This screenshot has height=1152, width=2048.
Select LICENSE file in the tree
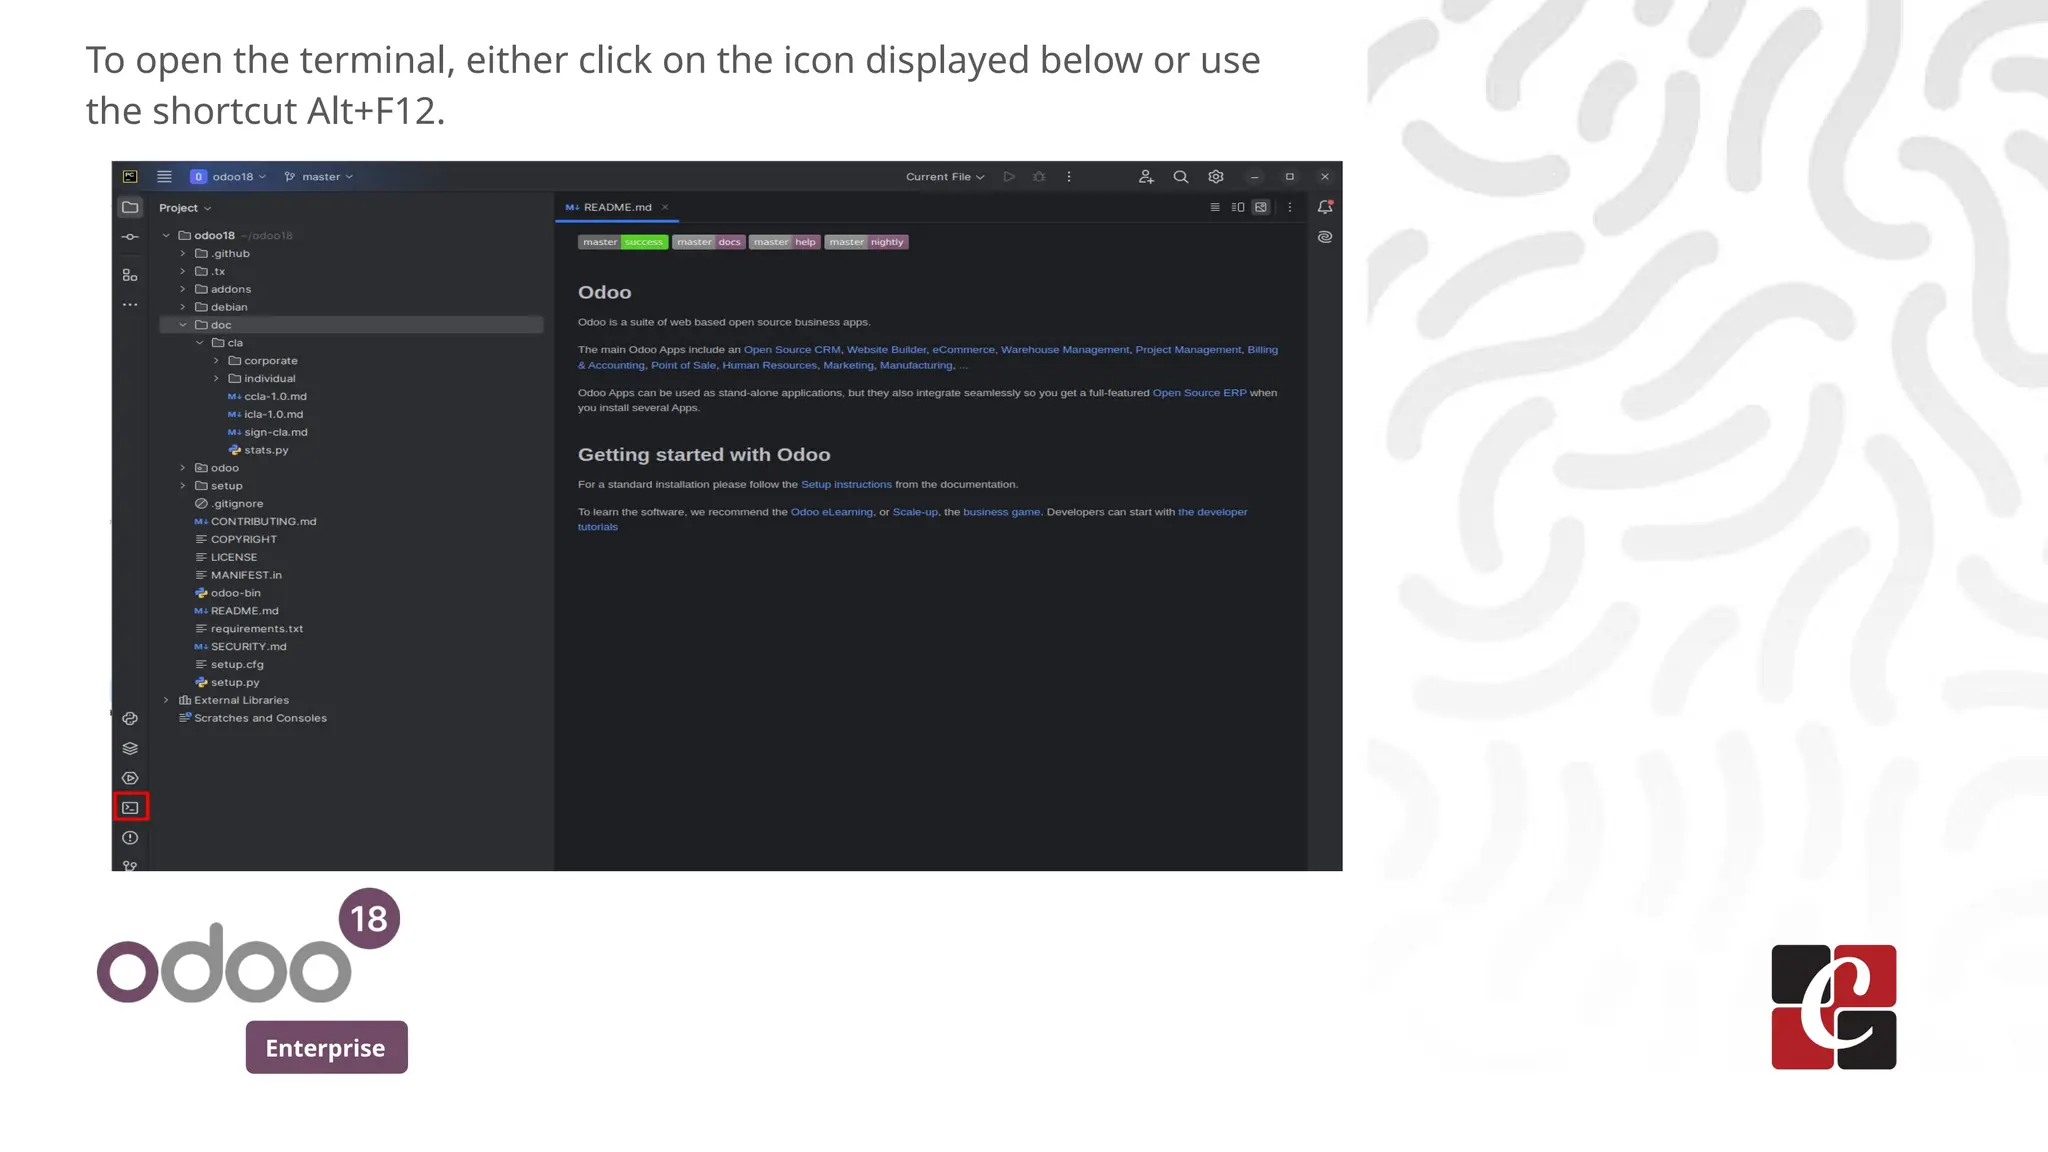pyautogui.click(x=225, y=557)
